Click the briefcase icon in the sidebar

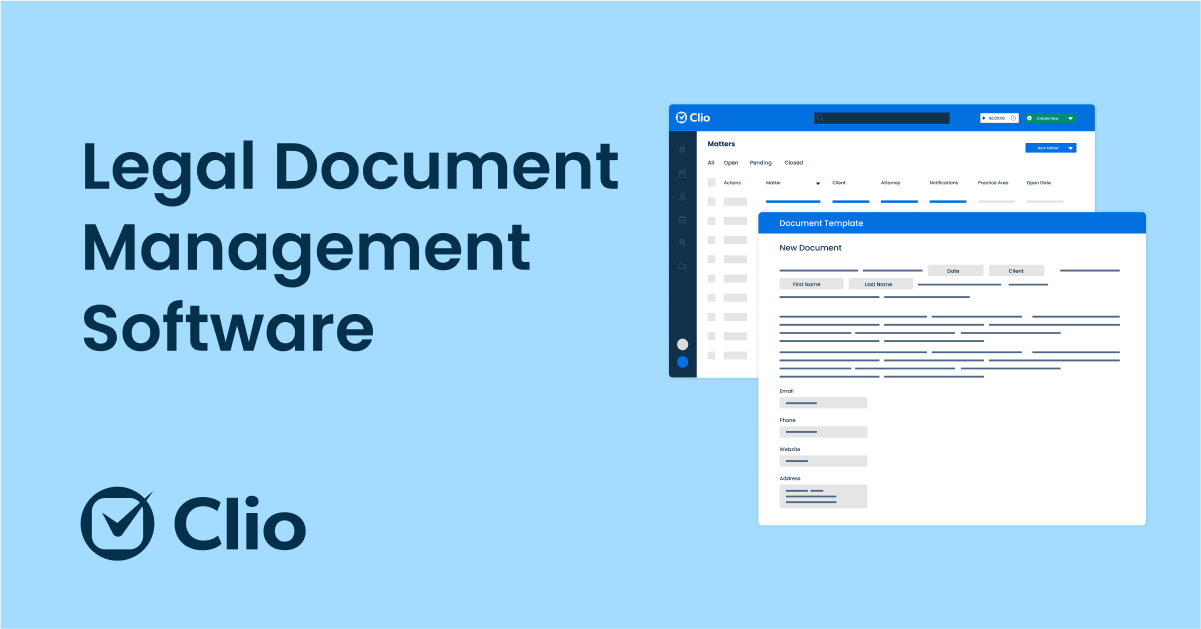682,219
